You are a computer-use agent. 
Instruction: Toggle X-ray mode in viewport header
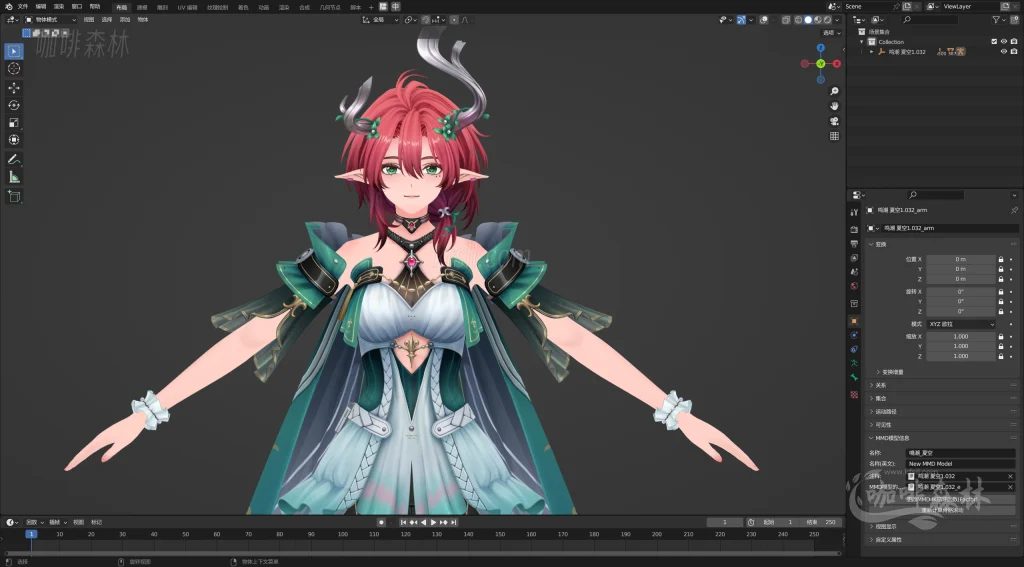[x=786, y=20]
